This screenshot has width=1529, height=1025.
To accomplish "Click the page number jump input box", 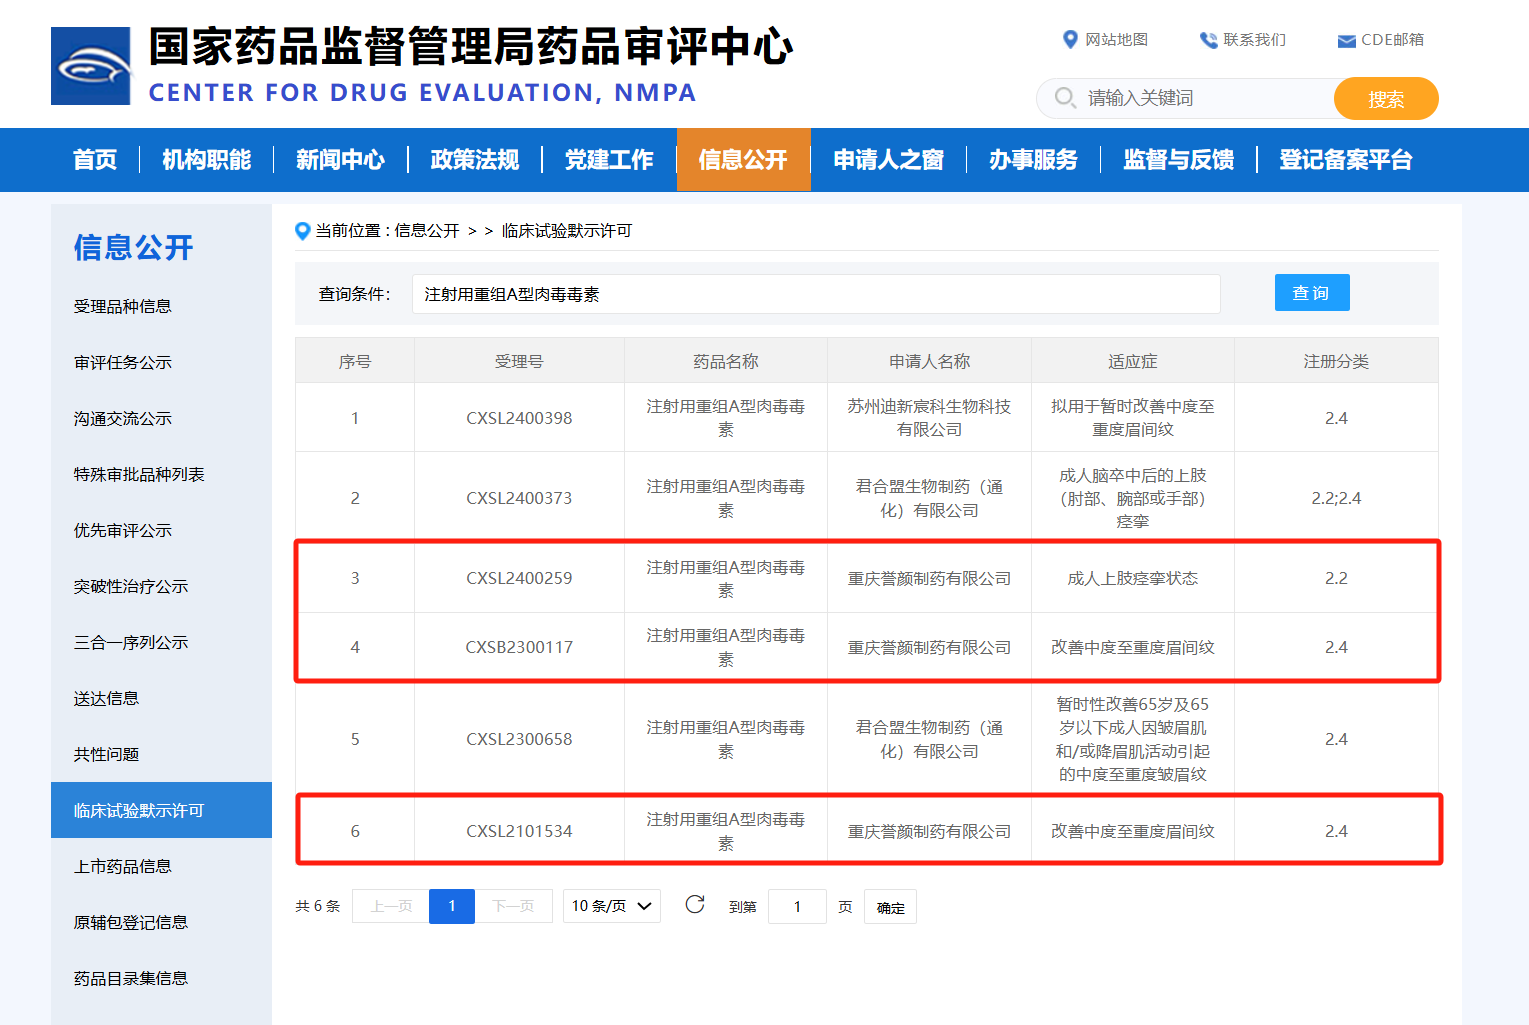I will coord(797,907).
